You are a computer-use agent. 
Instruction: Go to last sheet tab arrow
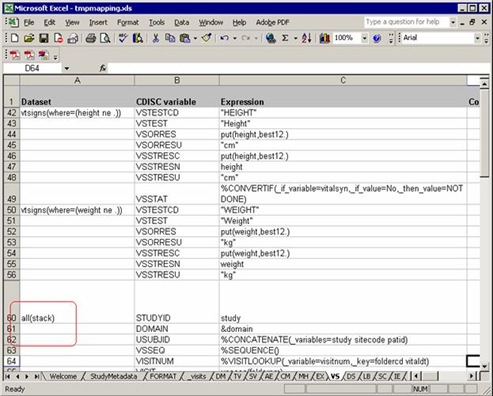click(x=37, y=376)
